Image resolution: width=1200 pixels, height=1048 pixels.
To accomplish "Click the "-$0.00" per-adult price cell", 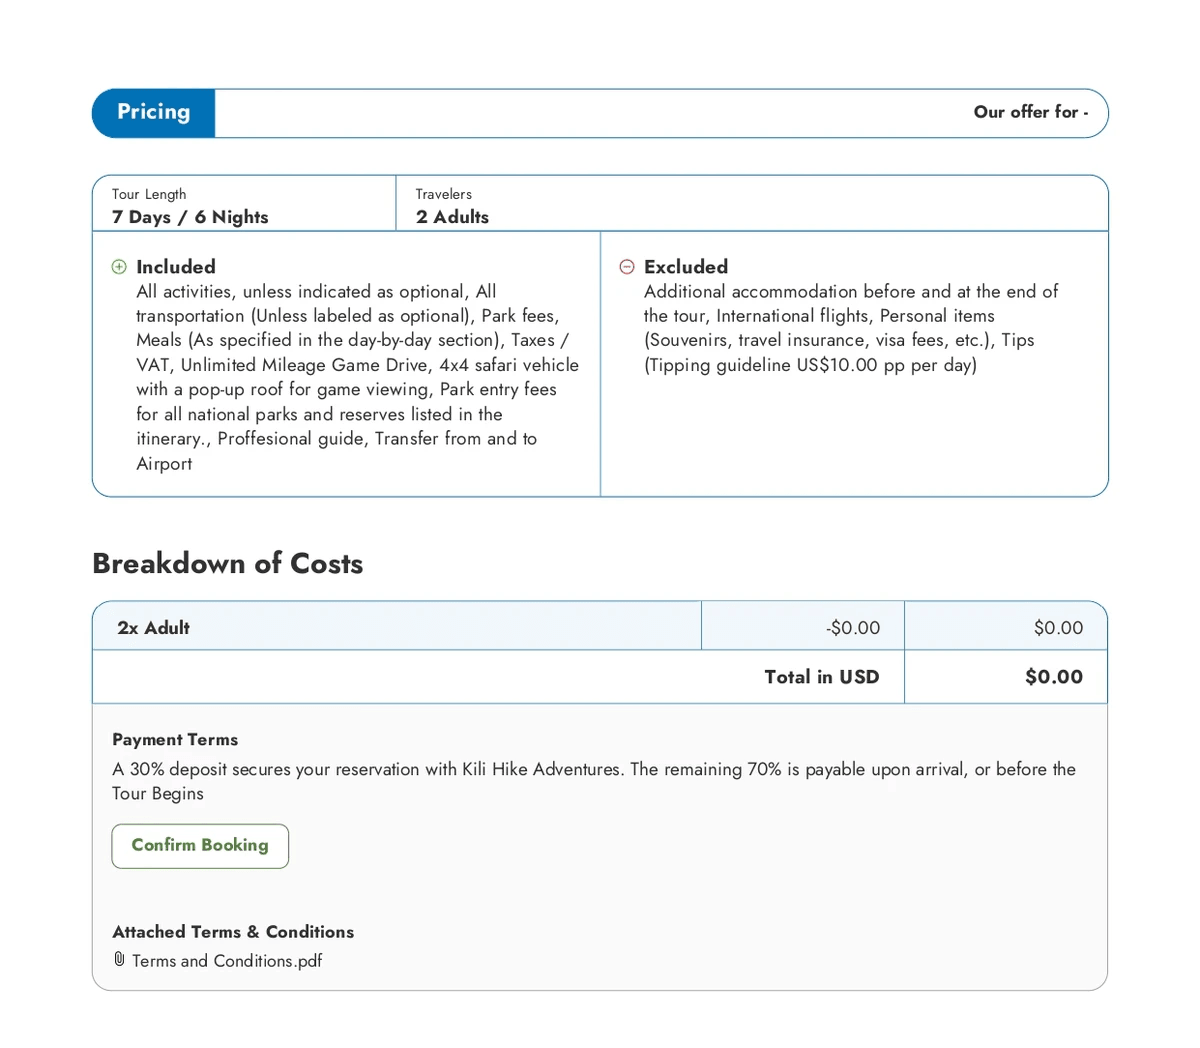I will click(853, 628).
